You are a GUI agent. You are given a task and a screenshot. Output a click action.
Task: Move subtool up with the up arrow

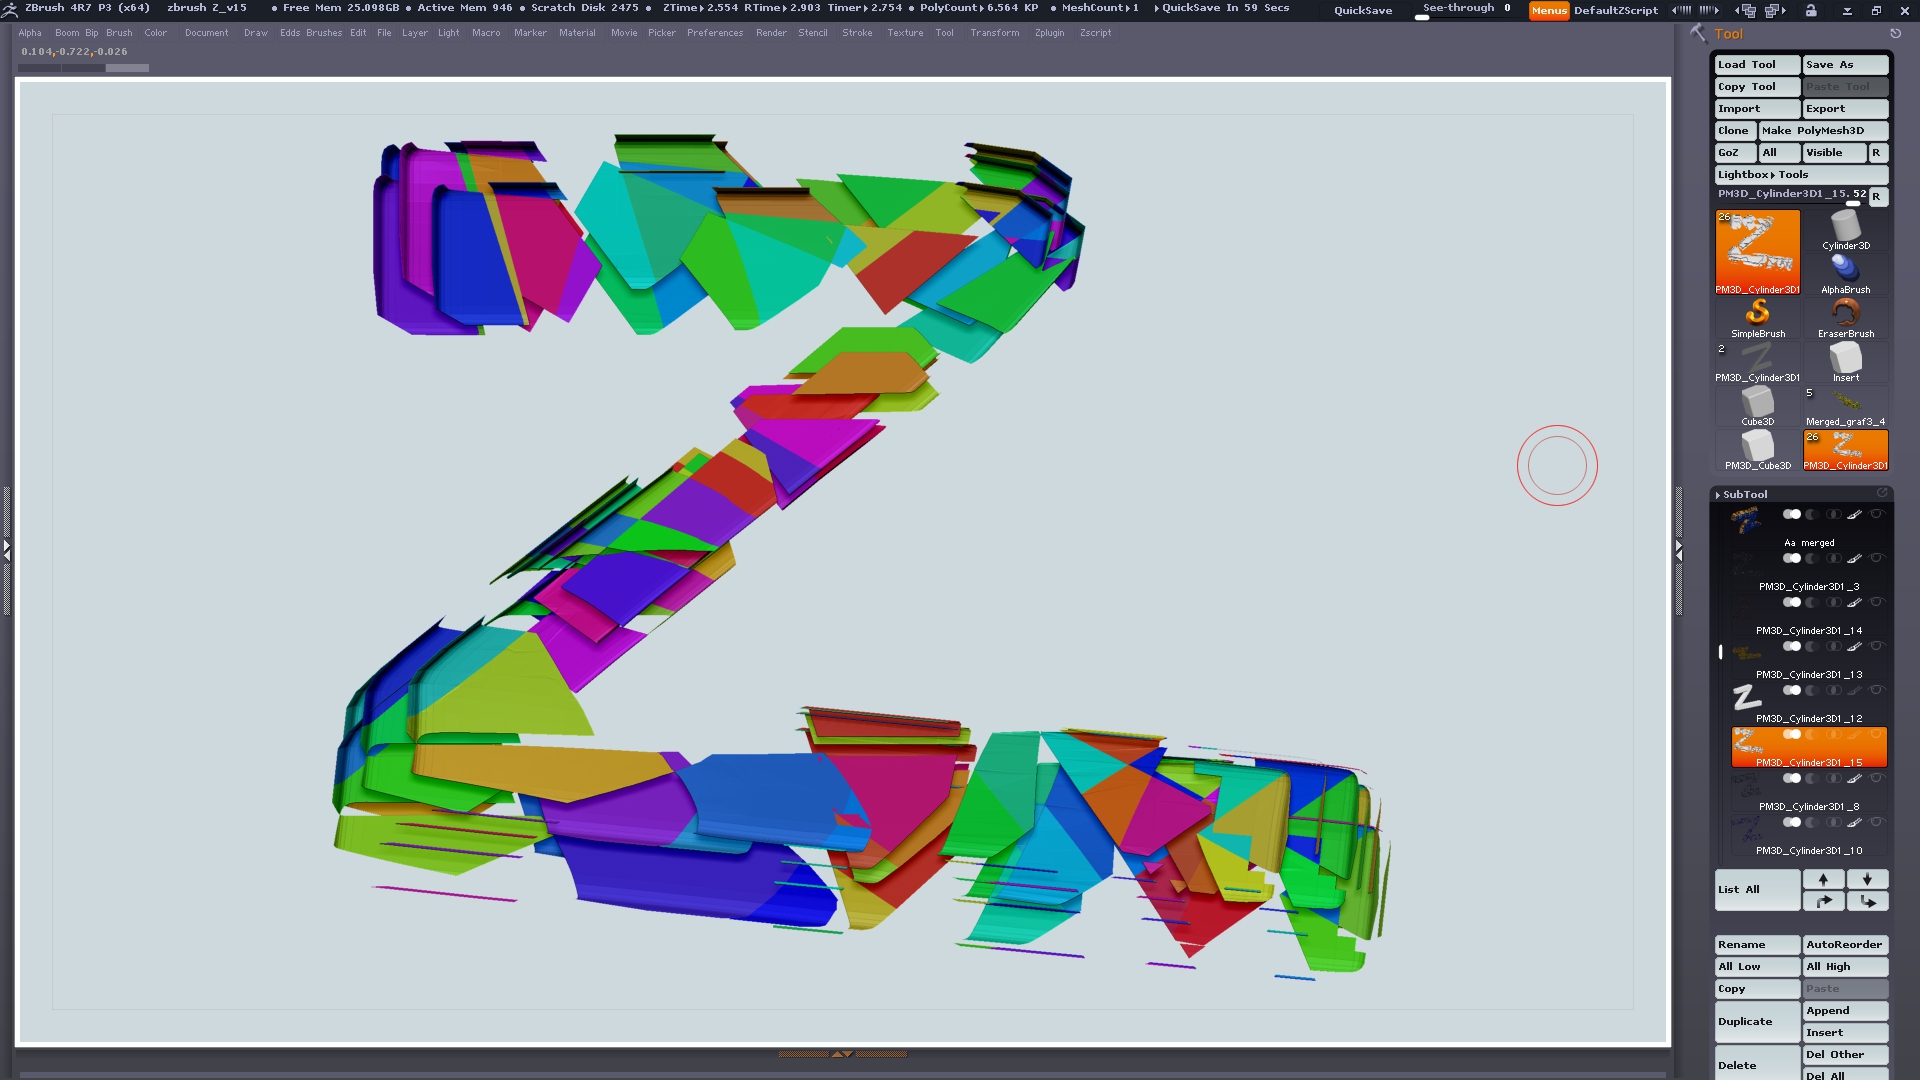pyautogui.click(x=1823, y=879)
